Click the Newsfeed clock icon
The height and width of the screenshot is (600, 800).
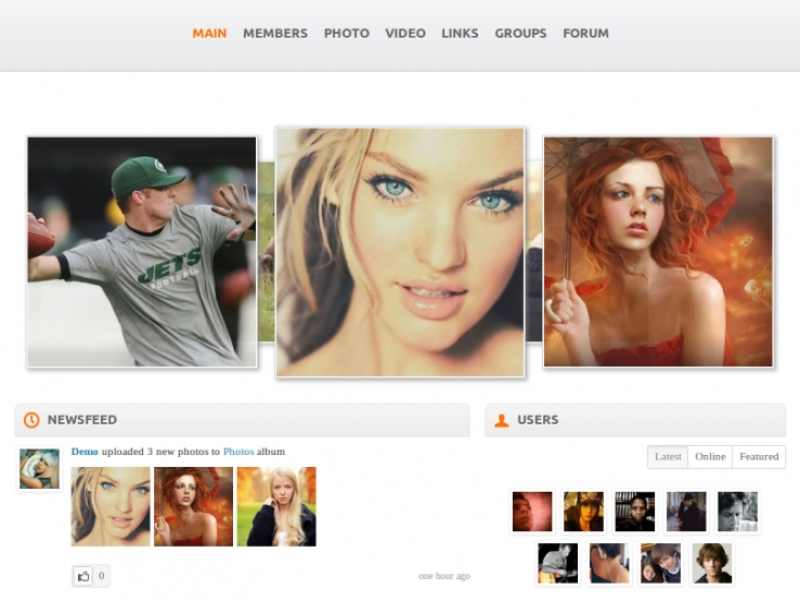32,420
